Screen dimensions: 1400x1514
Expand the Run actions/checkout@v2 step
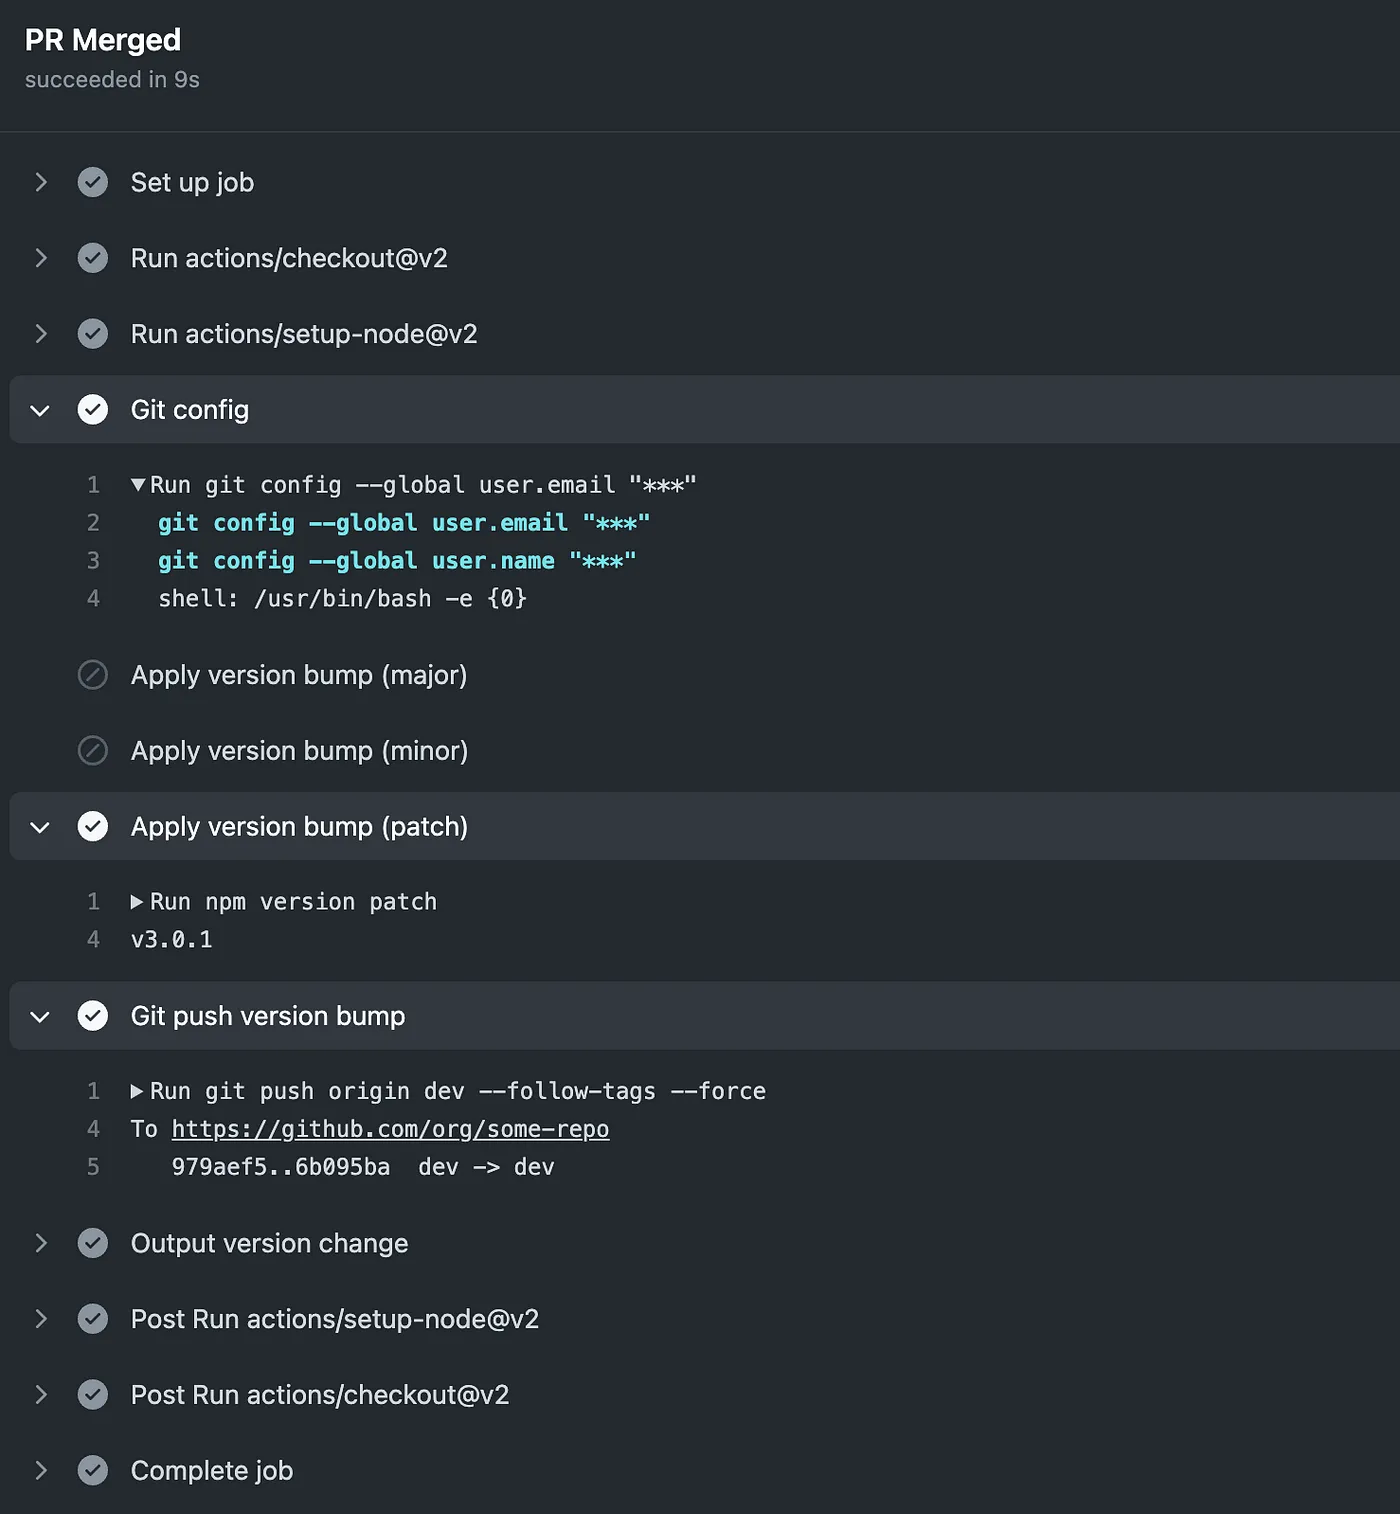41,258
